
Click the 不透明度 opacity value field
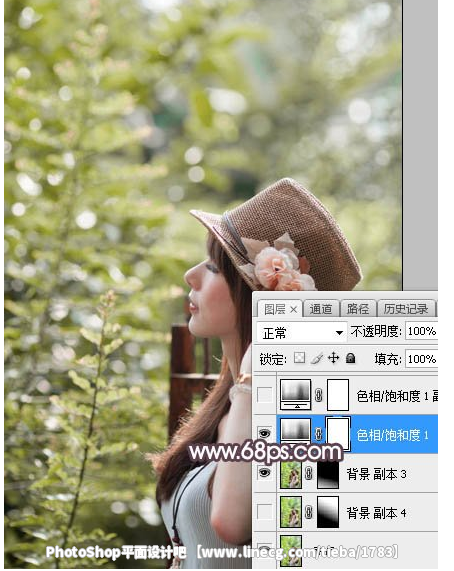pos(422,331)
